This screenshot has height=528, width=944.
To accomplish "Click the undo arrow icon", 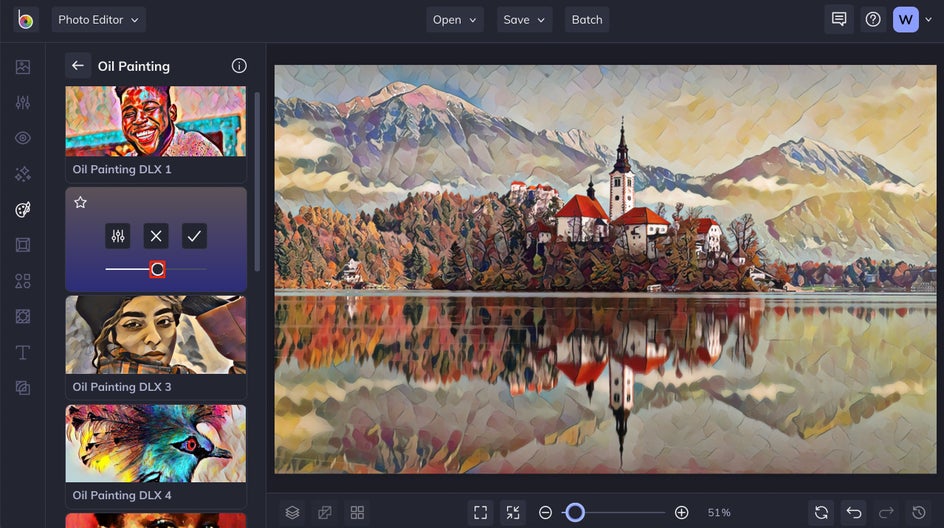I will (x=854, y=512).
